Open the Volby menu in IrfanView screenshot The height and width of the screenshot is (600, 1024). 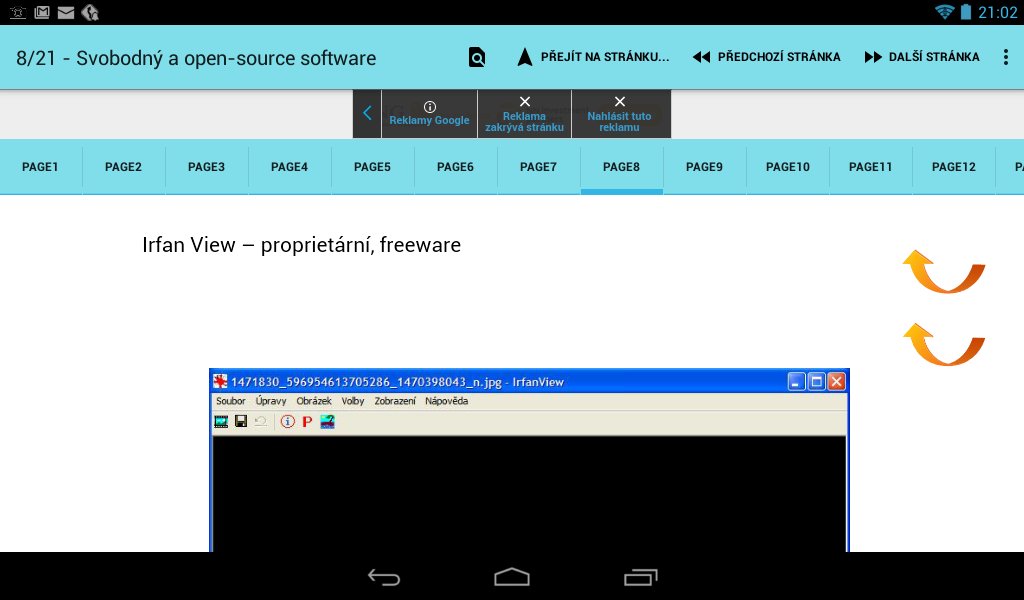coord(353,401)
